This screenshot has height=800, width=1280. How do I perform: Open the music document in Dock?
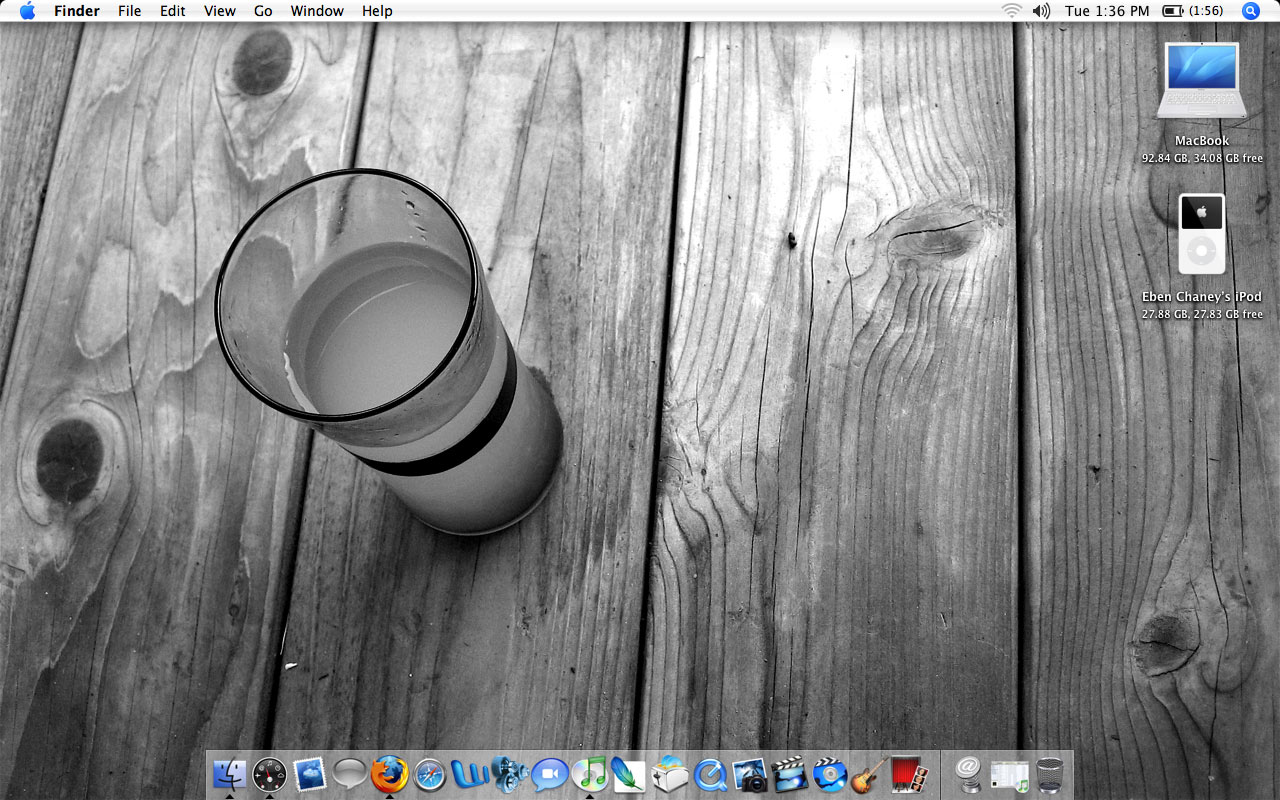pos(1009,775)
